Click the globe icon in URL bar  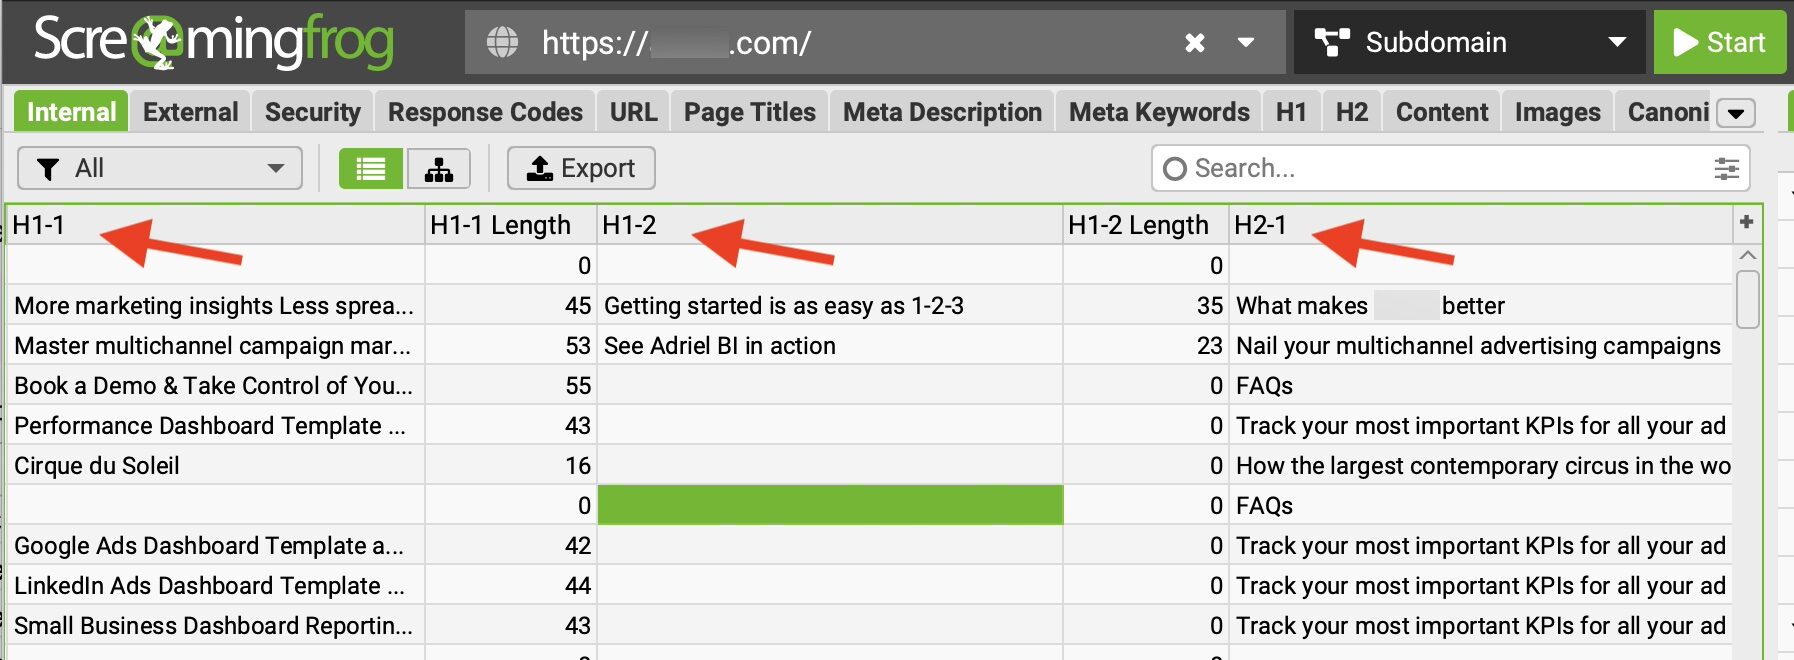click(502, 43)
